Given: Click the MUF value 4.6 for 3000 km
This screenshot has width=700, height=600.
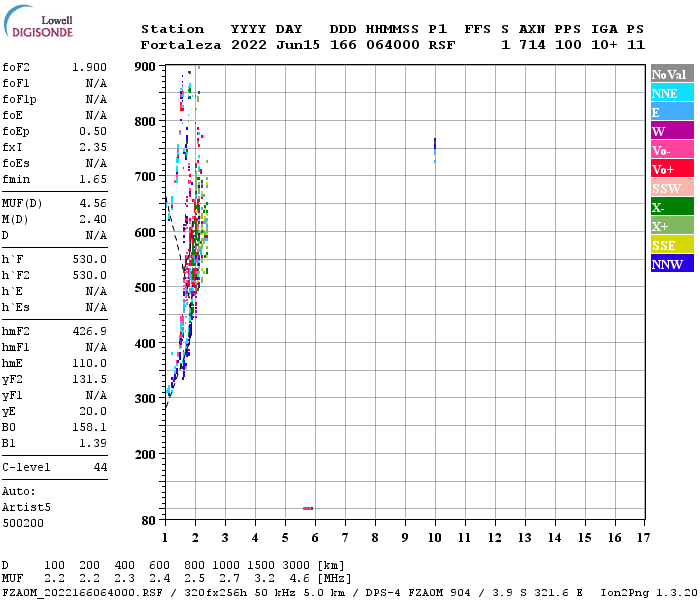Looking at the screenshot, I should tap(300, 578).
